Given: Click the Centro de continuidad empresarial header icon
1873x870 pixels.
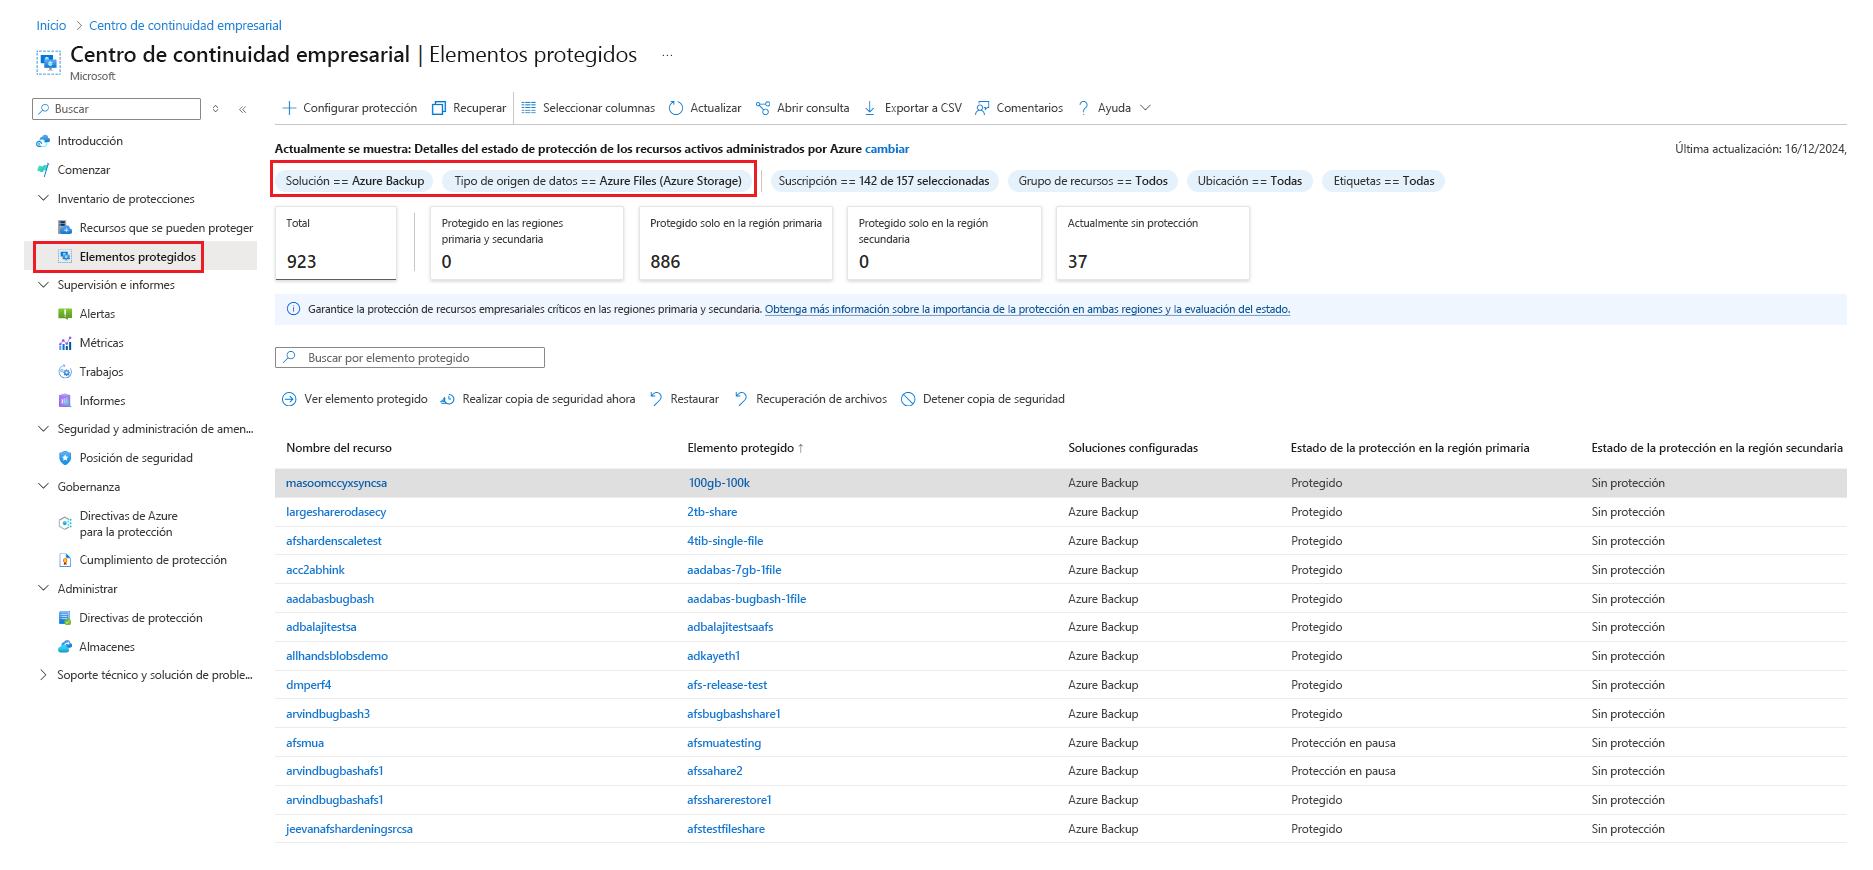Looking at the screenshot, I should [48, 62].
